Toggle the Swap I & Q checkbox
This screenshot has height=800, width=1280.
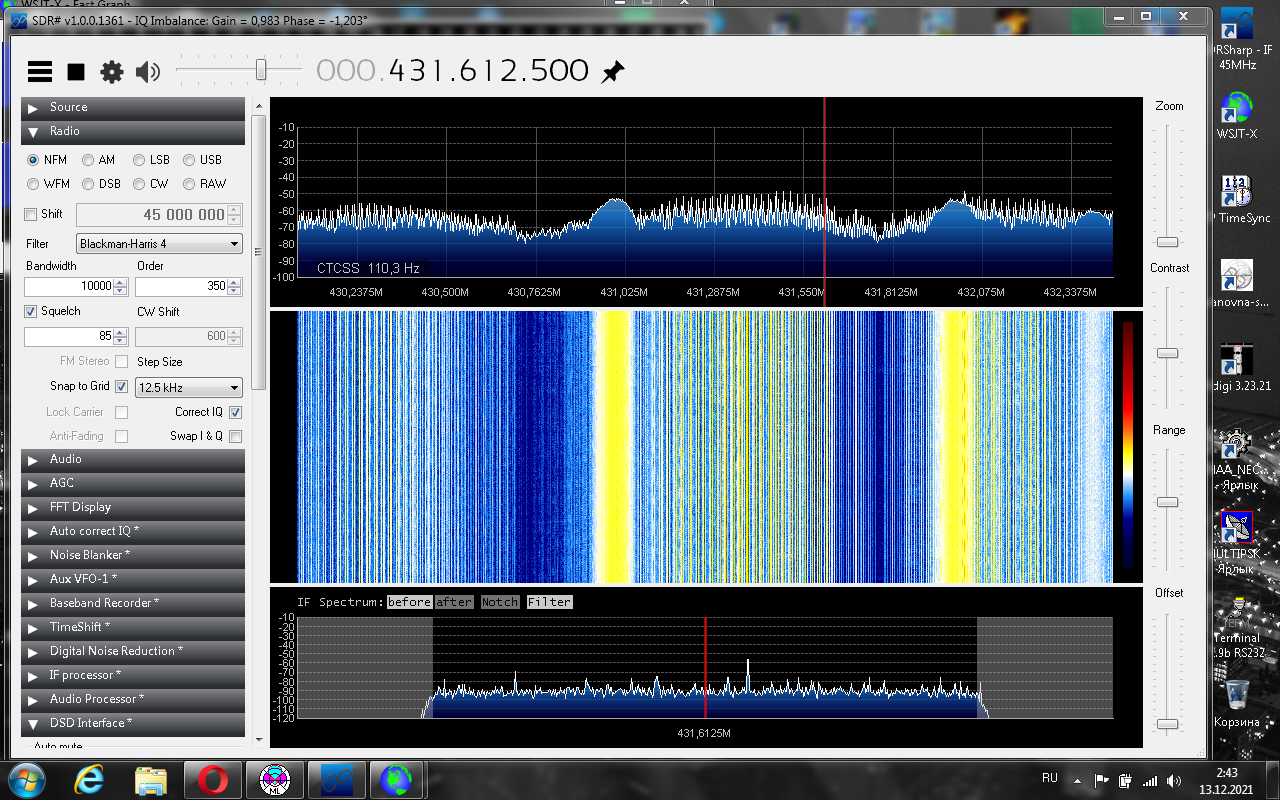coord(235,436)
